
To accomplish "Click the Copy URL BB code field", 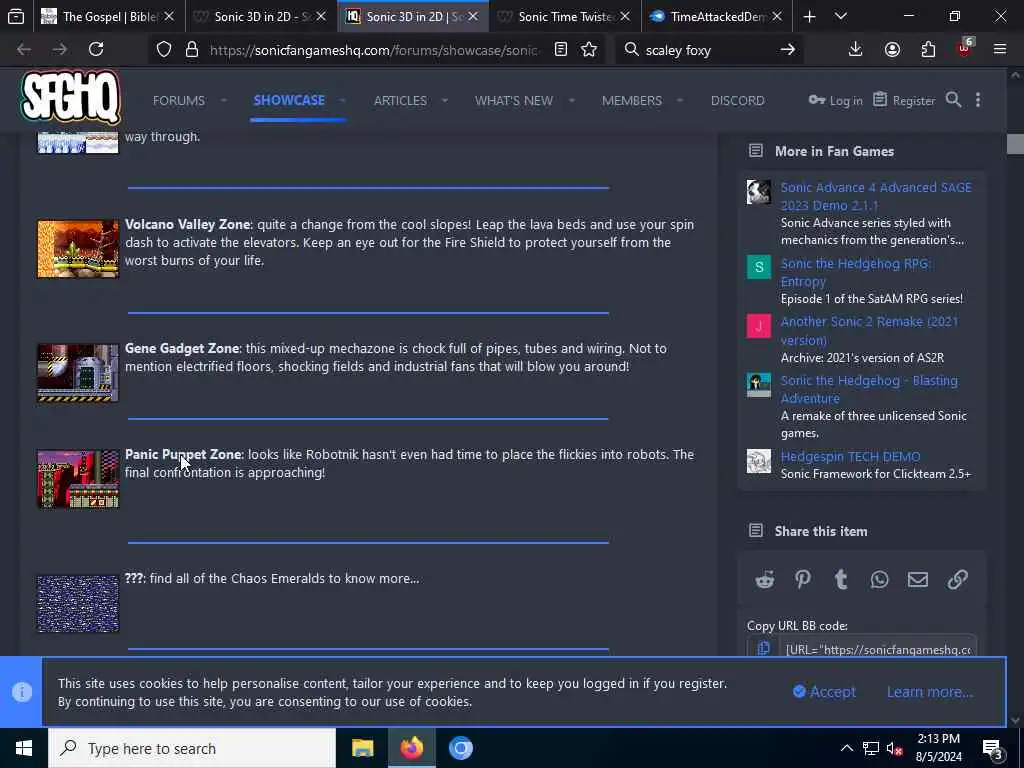I will coord(878,648).
